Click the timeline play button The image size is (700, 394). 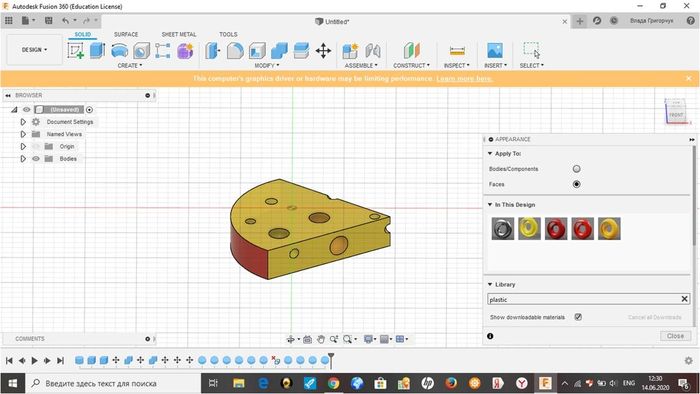pos(34,361)
